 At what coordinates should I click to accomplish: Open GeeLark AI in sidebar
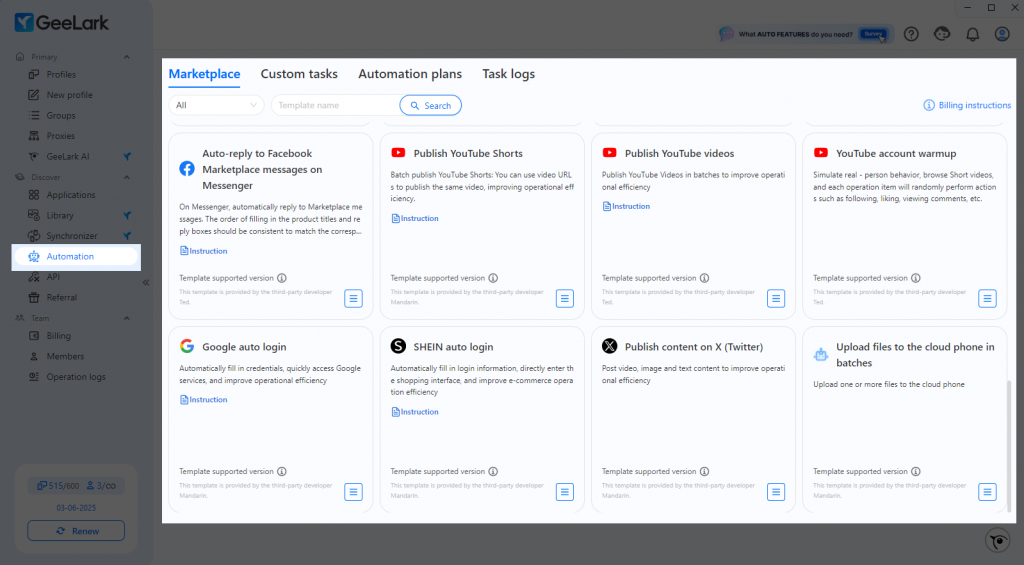(68, 157)
